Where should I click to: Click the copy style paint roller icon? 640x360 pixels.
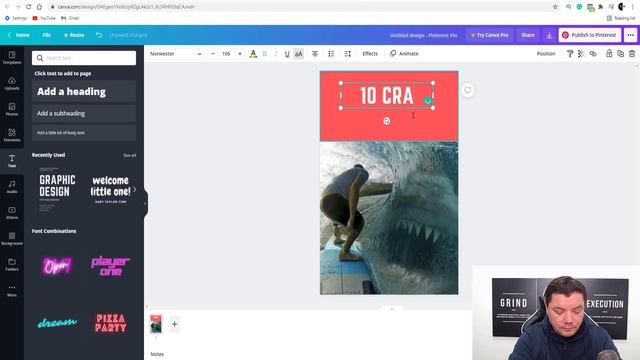tap(570, 54)
